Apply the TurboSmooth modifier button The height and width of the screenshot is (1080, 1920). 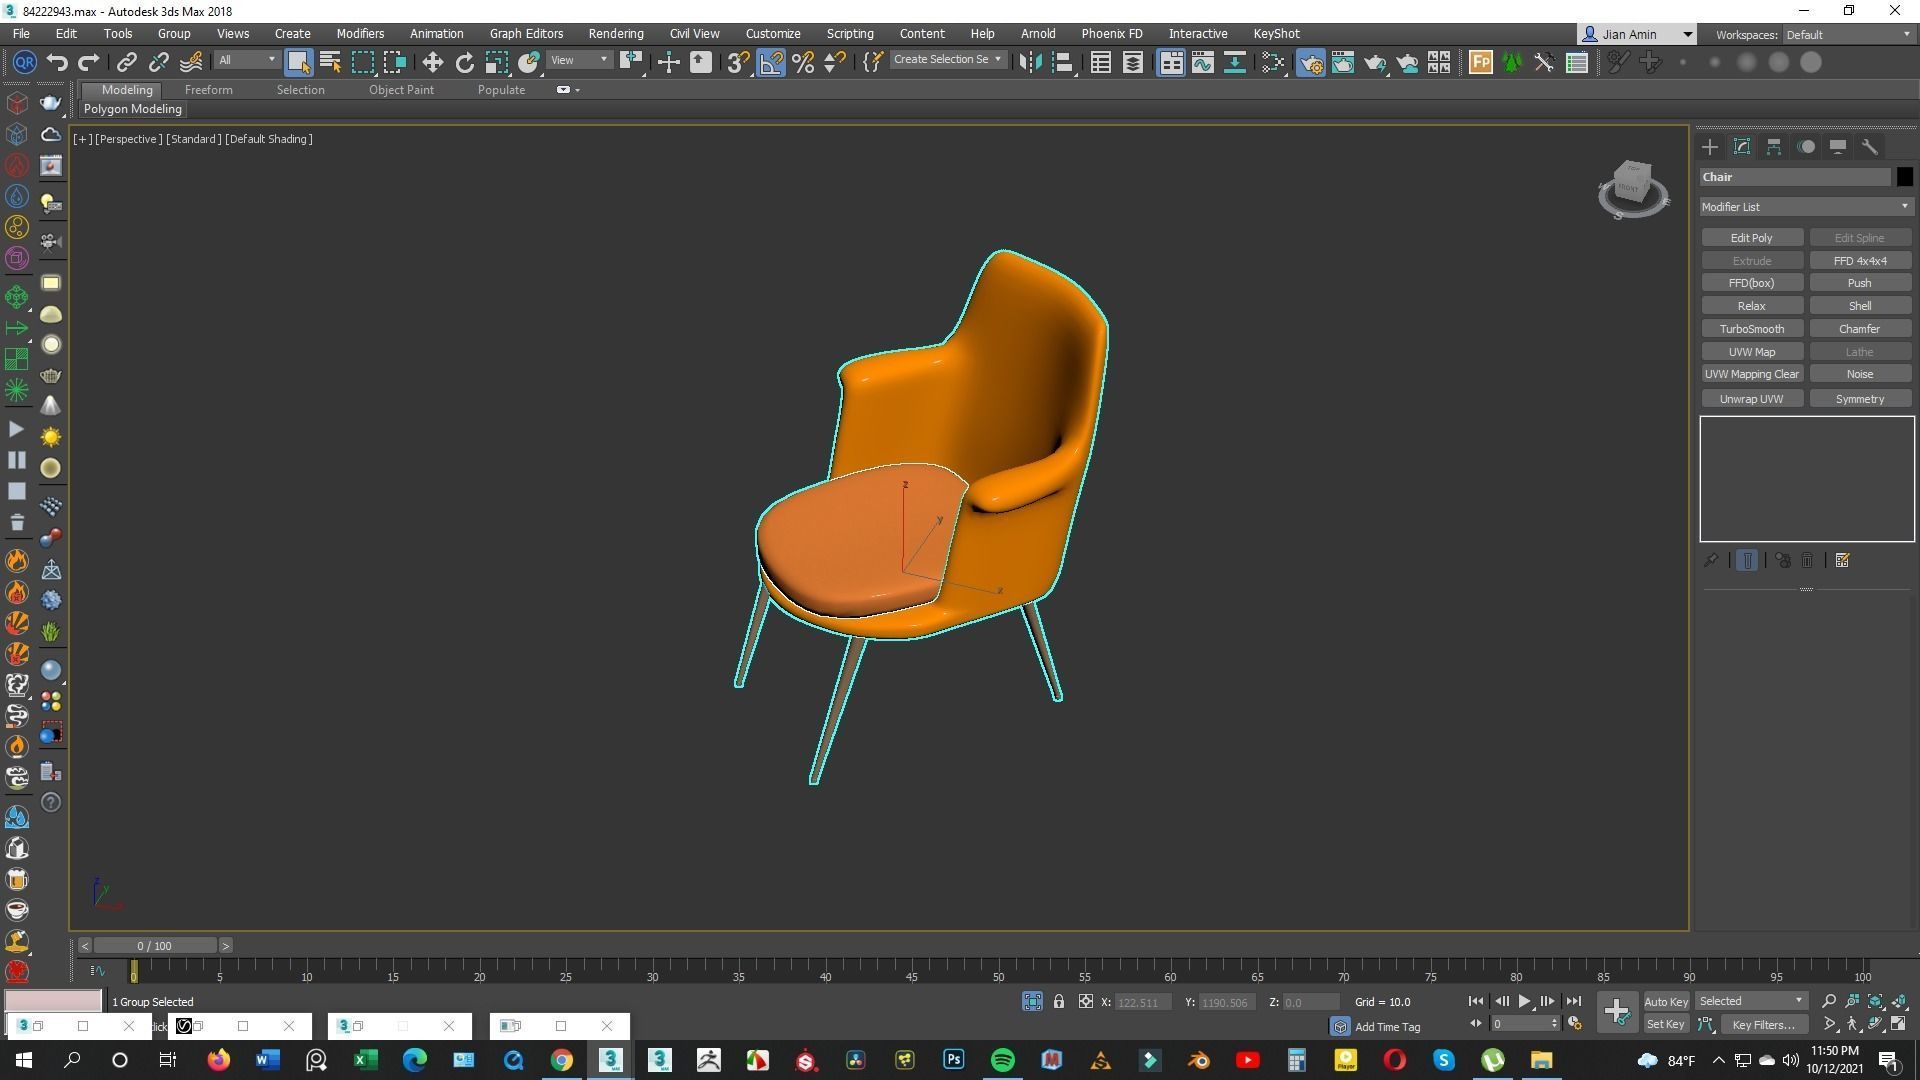point(1752,329)
